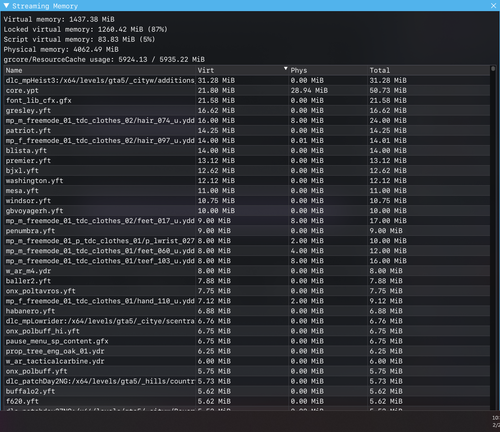Select the teef_103_u.ydd clothes row
The height and width of the screenshot is (432, 500).
click(247, 261)
